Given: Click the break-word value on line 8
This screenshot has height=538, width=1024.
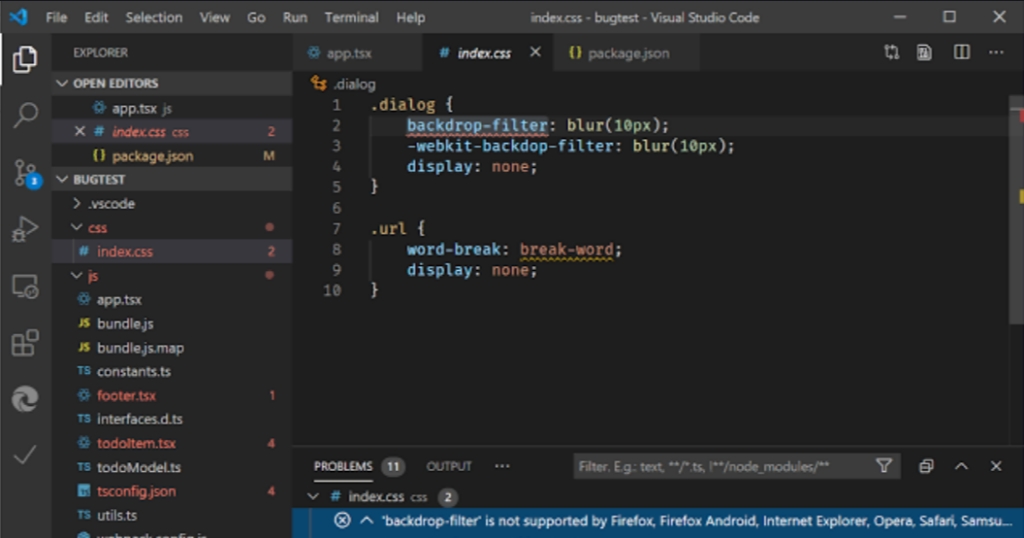Looking at the screenshot, I should [567, 249].
